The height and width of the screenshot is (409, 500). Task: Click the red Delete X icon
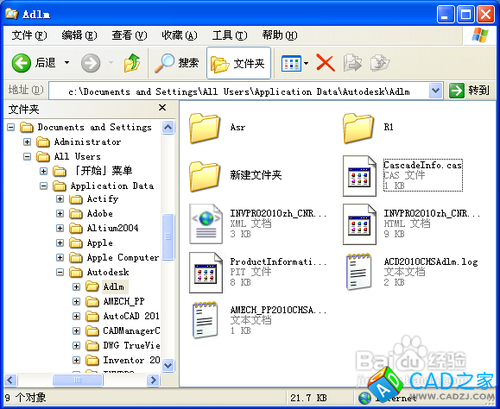tap(325, 63)
